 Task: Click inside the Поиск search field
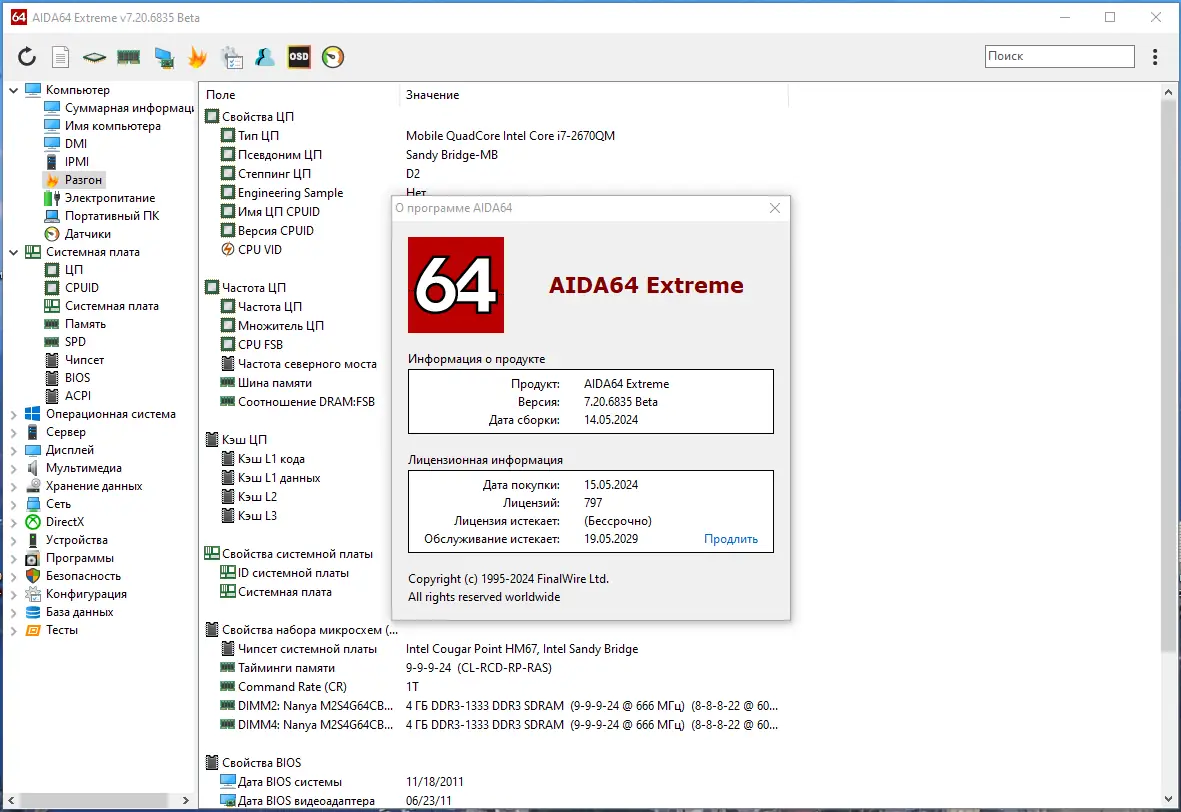(1059, 56)
